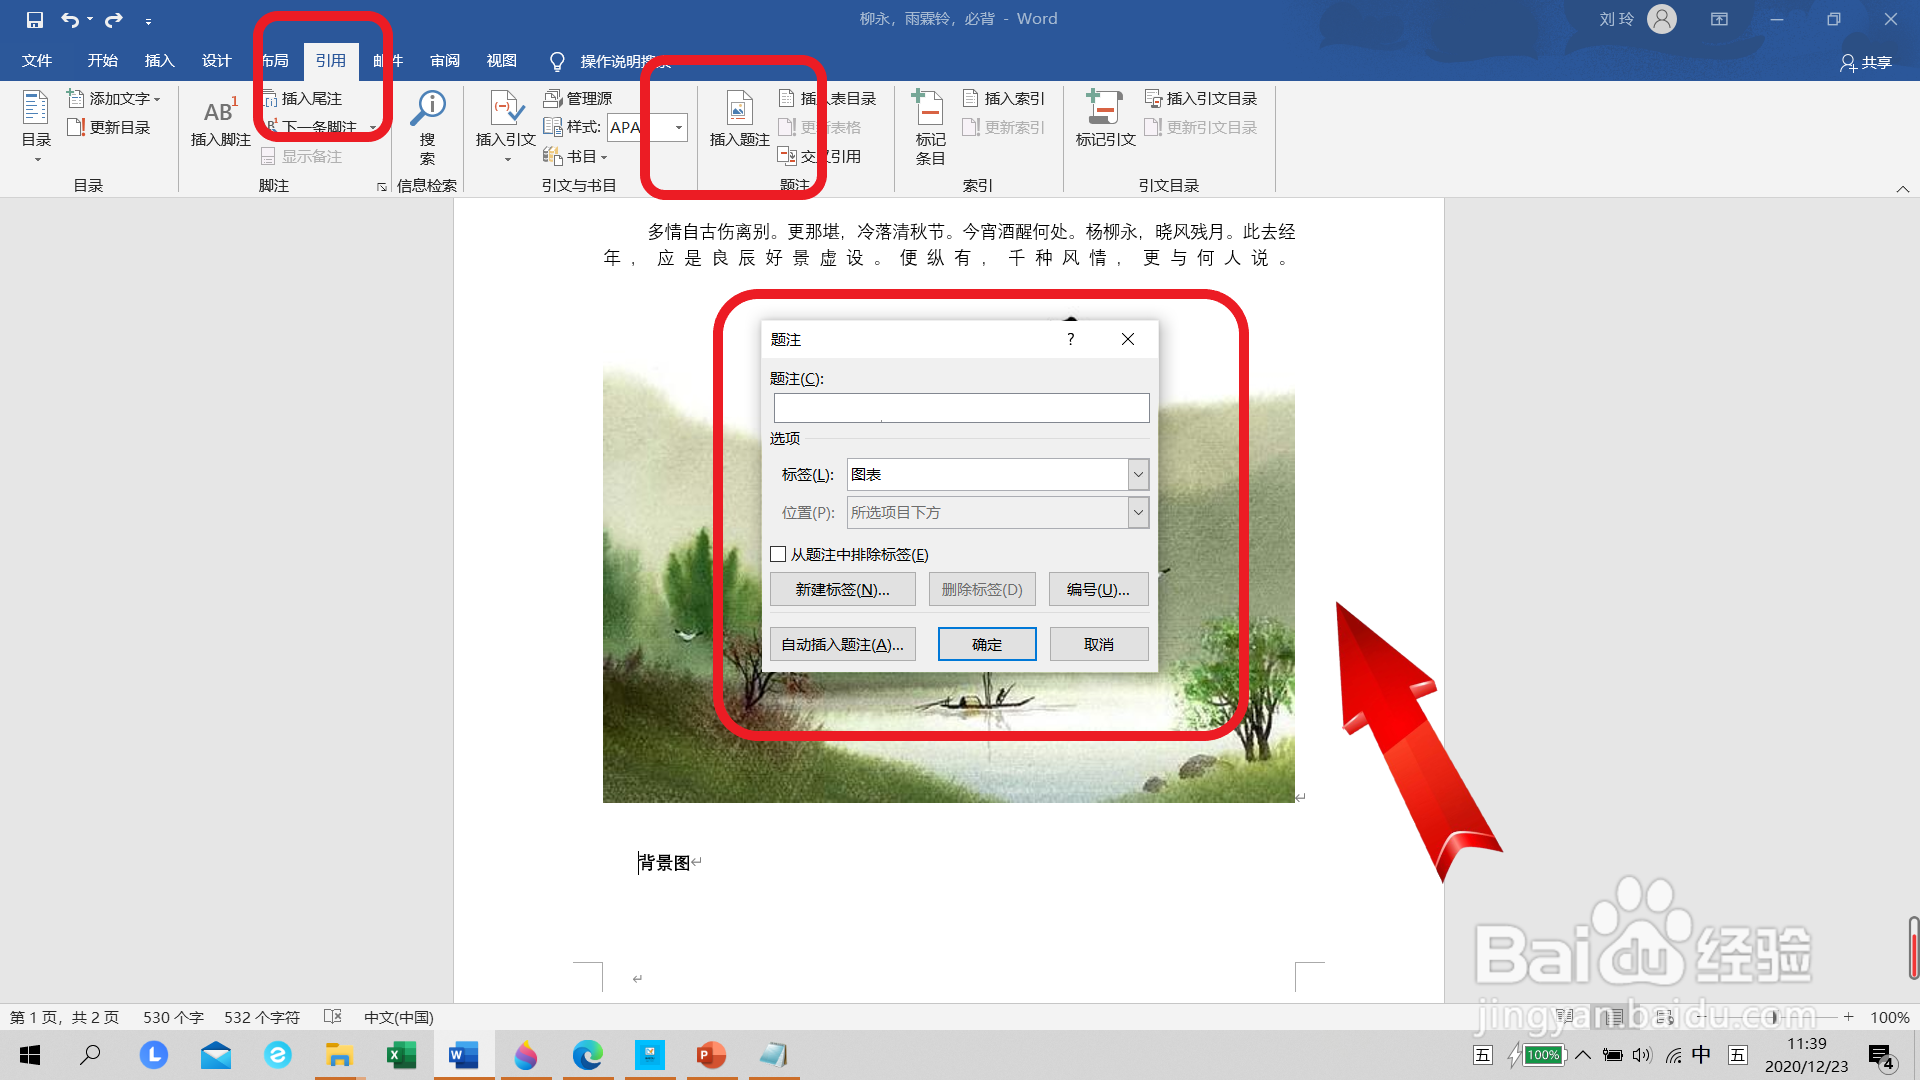Image resolution: width=1920 pixels, height=1080 pixels.
Task: Click language 中文(中国) in status bar
Action: pyautogui.click(x=398, y=1017)
